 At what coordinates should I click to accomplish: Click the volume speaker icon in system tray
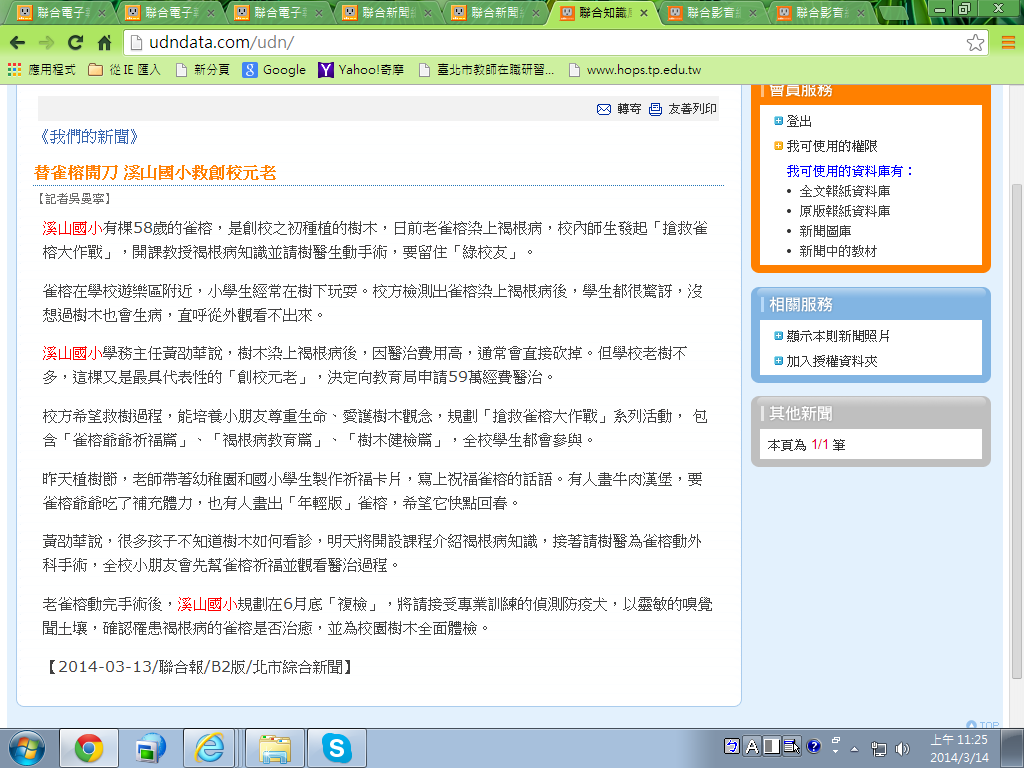(x=903, y=748)
